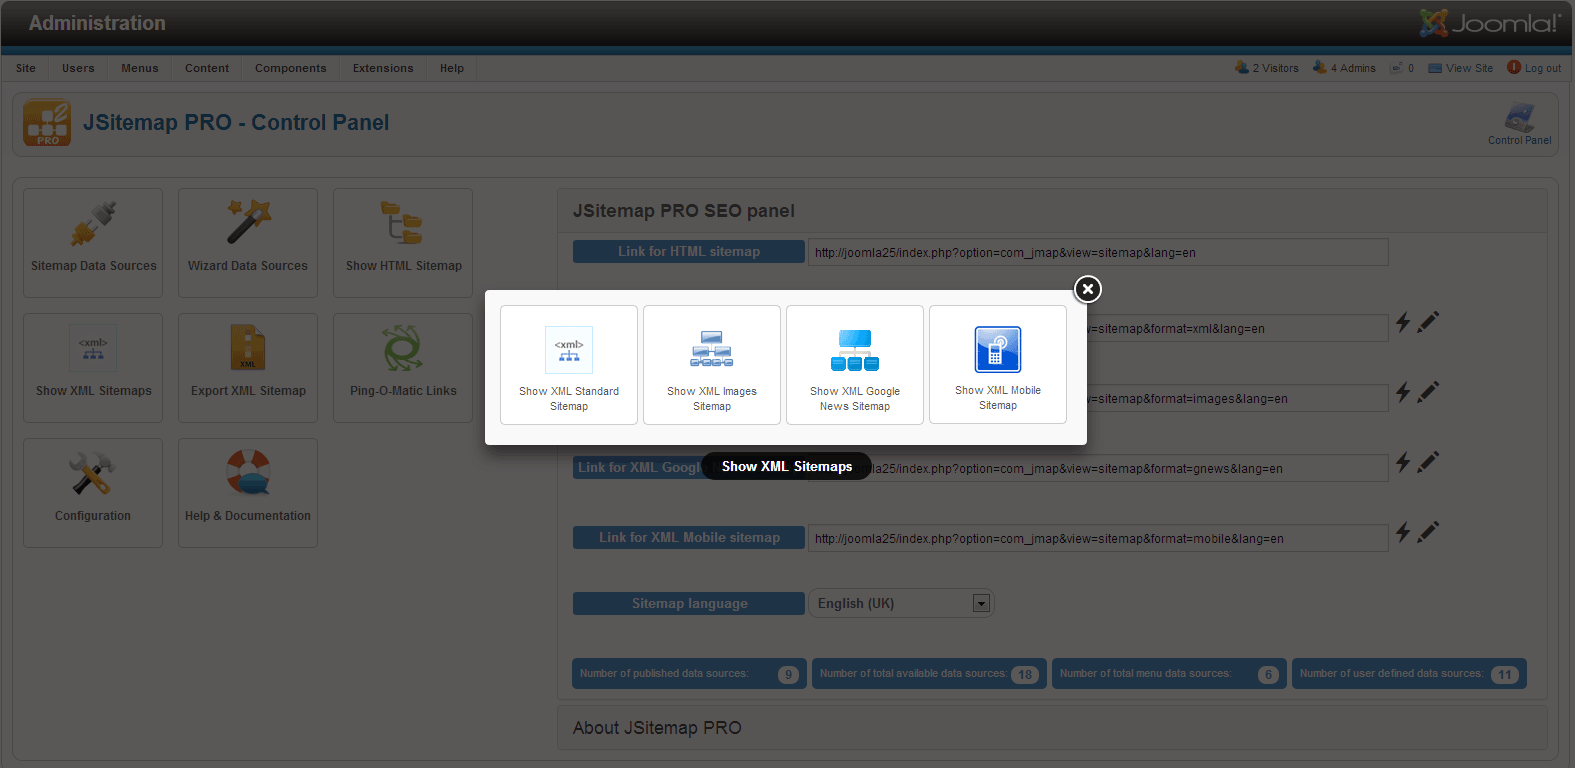The image size is (1575, 768).
Task: Open Ping-O-Matic Links icon
Action: [403, 350]
